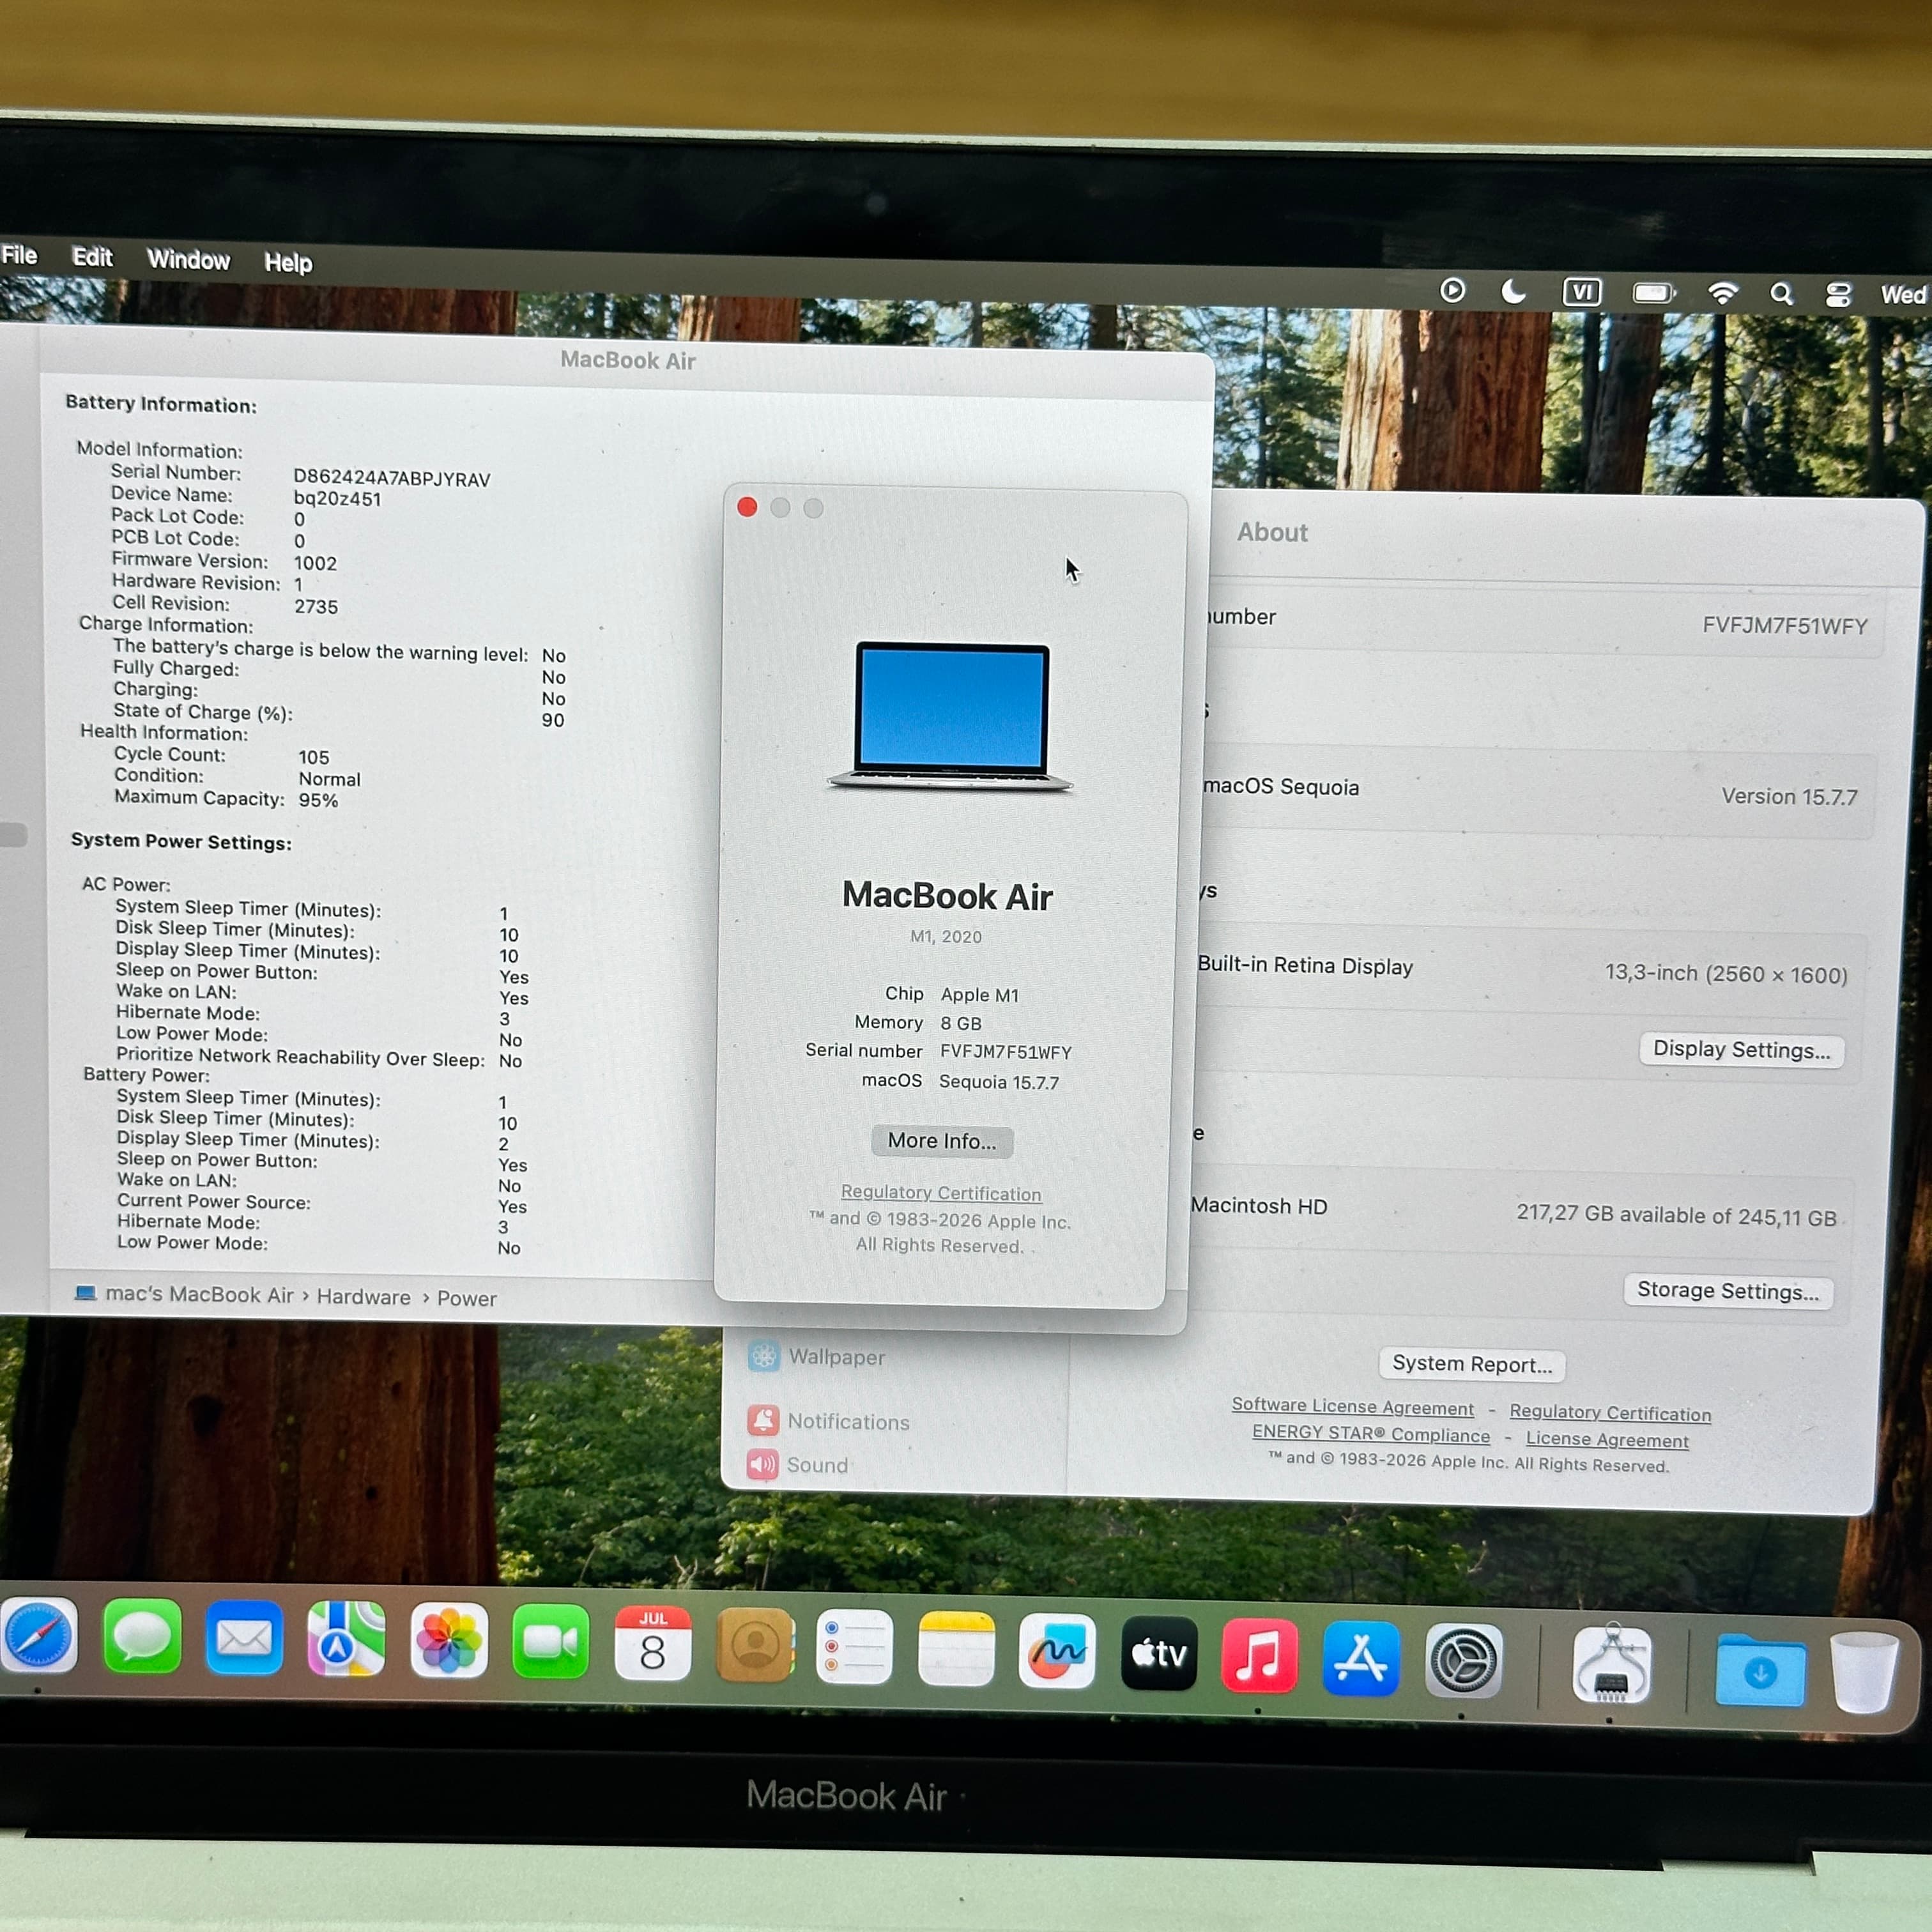
Task: Open the File menu
Action: click(x=19, y=255)
